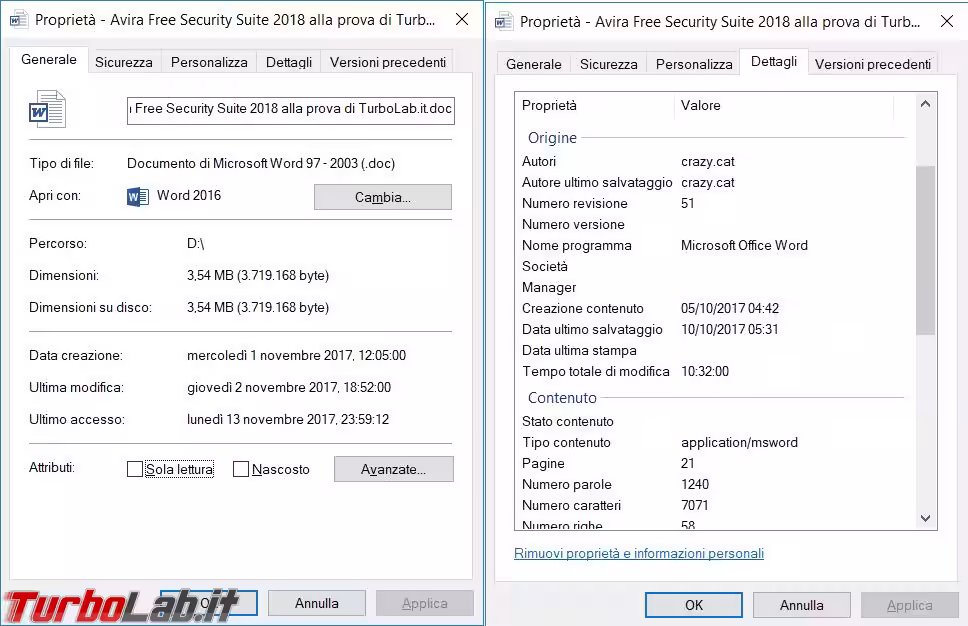Select Tempo totale di modifica 10:32:00
Screen dimensions: 968x626
pyautogui.click(x=705, y=372)
